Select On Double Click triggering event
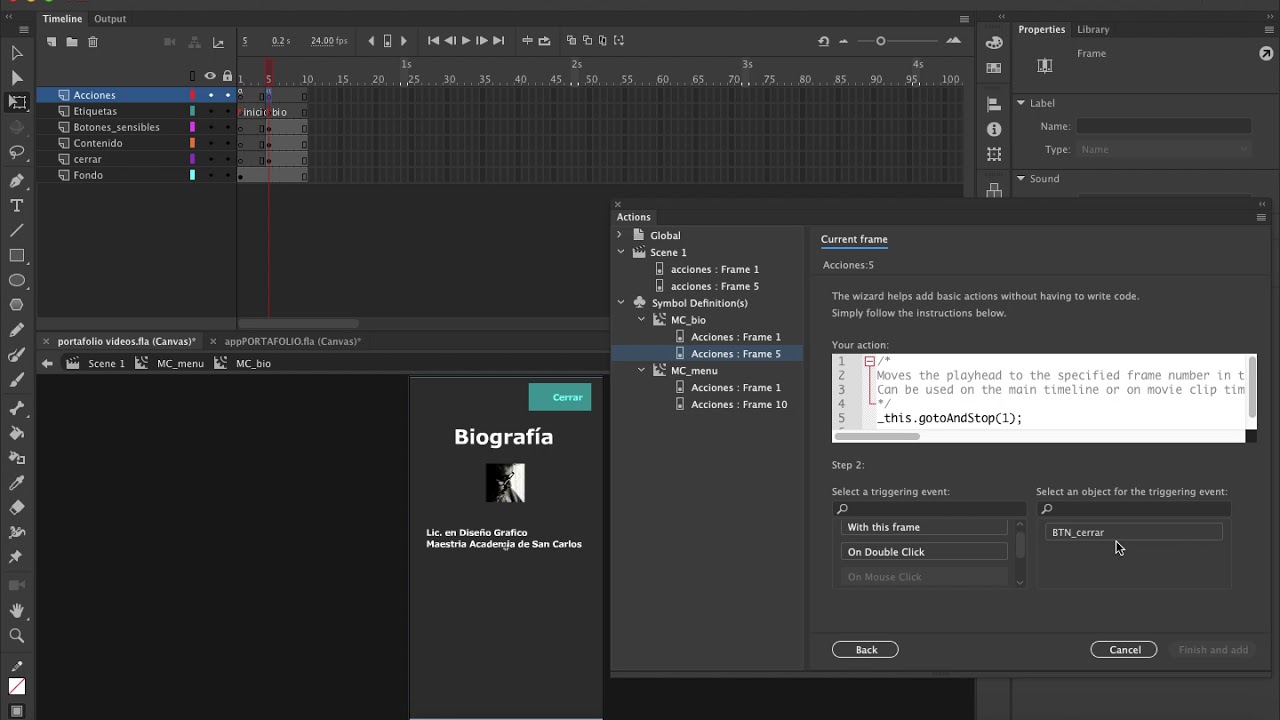The height and width of the screenshot is (720, 1280). tap(924, 552)
